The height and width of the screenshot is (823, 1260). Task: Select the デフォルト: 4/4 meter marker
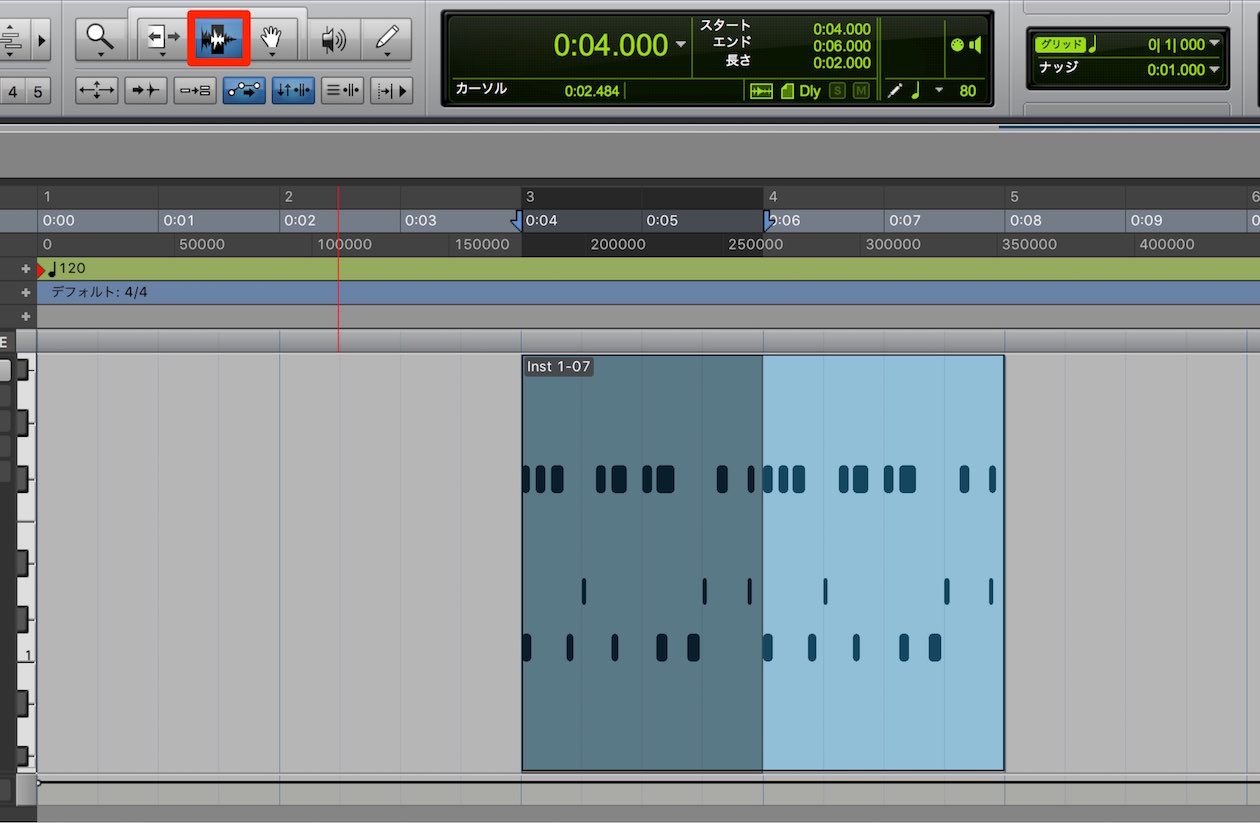click(x=99, y=293)
